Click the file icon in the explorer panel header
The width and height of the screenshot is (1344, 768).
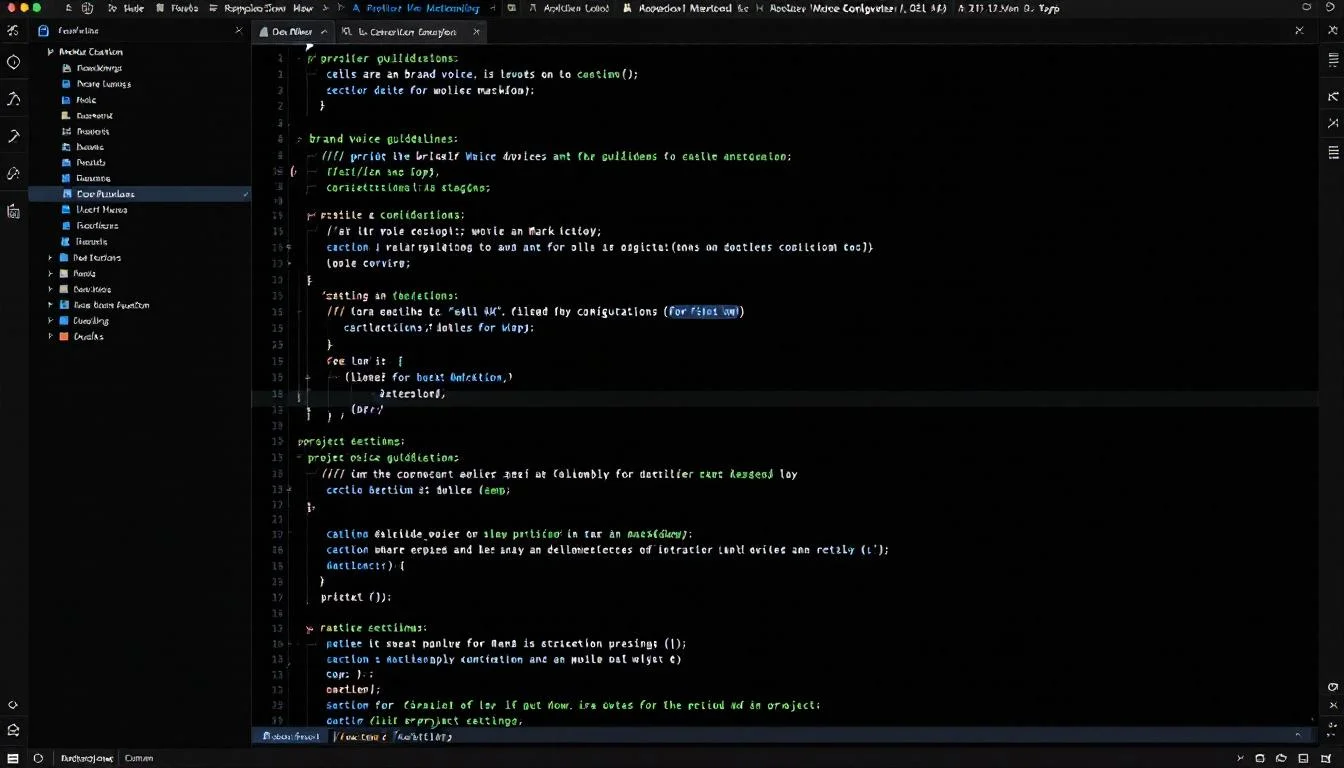pos(43,31)
